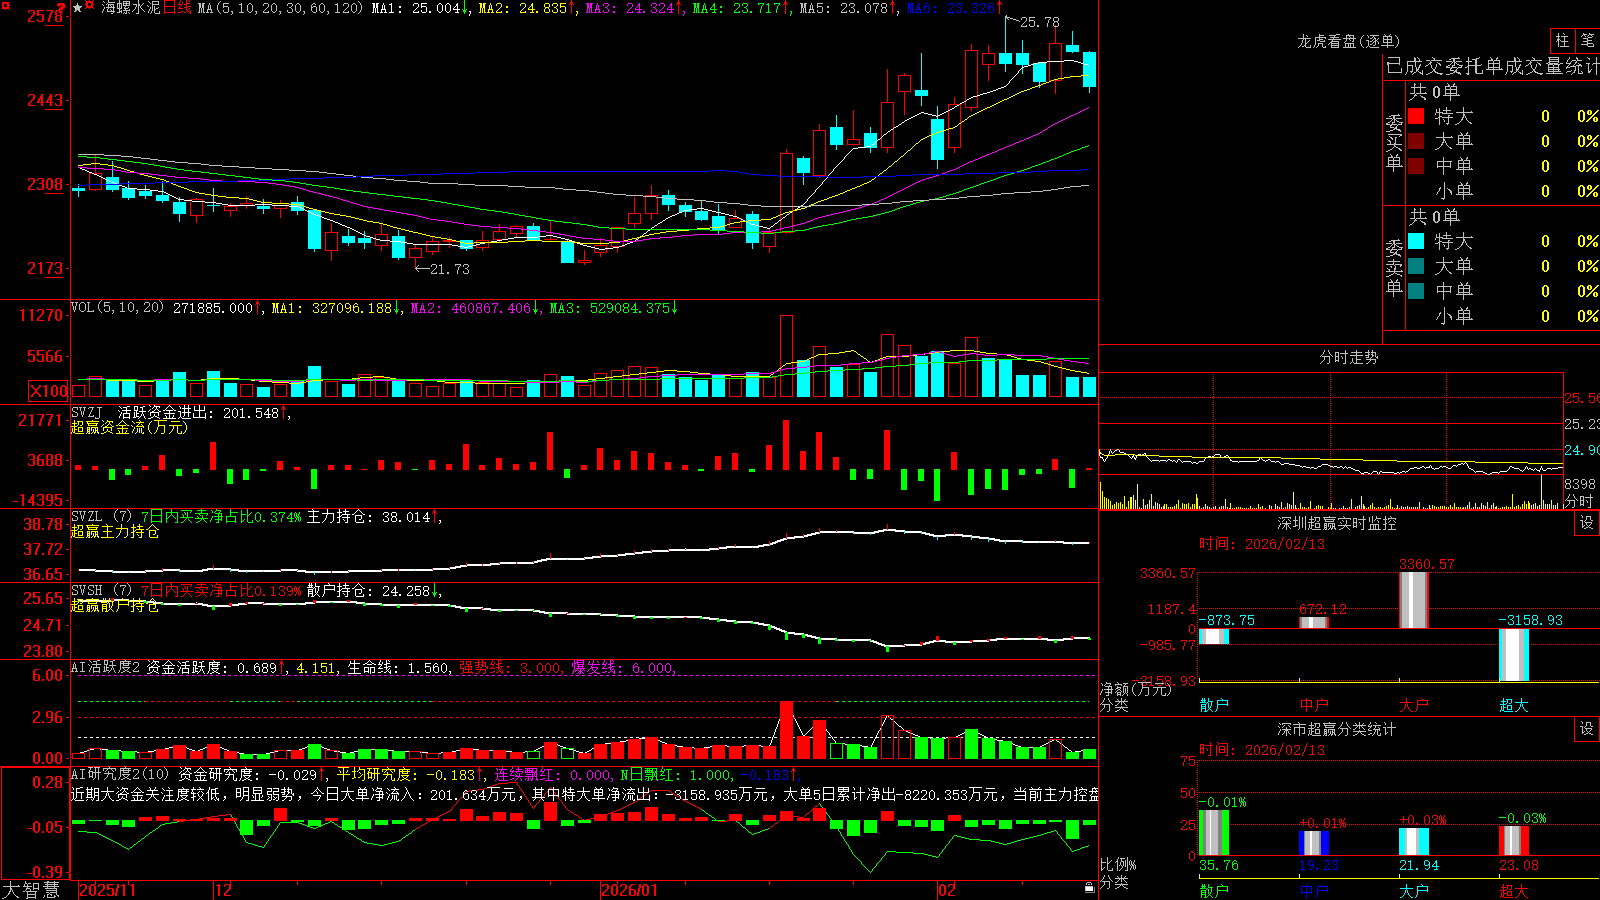Click the 2025/11 timeline date marker
Image resolution: width=1600 pixels, height=900 pixels.
pos(107,890)
